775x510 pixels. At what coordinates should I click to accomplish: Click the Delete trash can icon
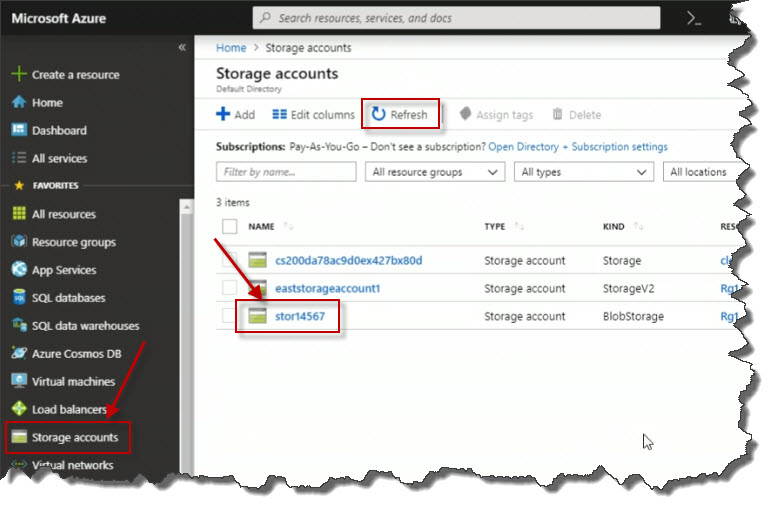558,114
